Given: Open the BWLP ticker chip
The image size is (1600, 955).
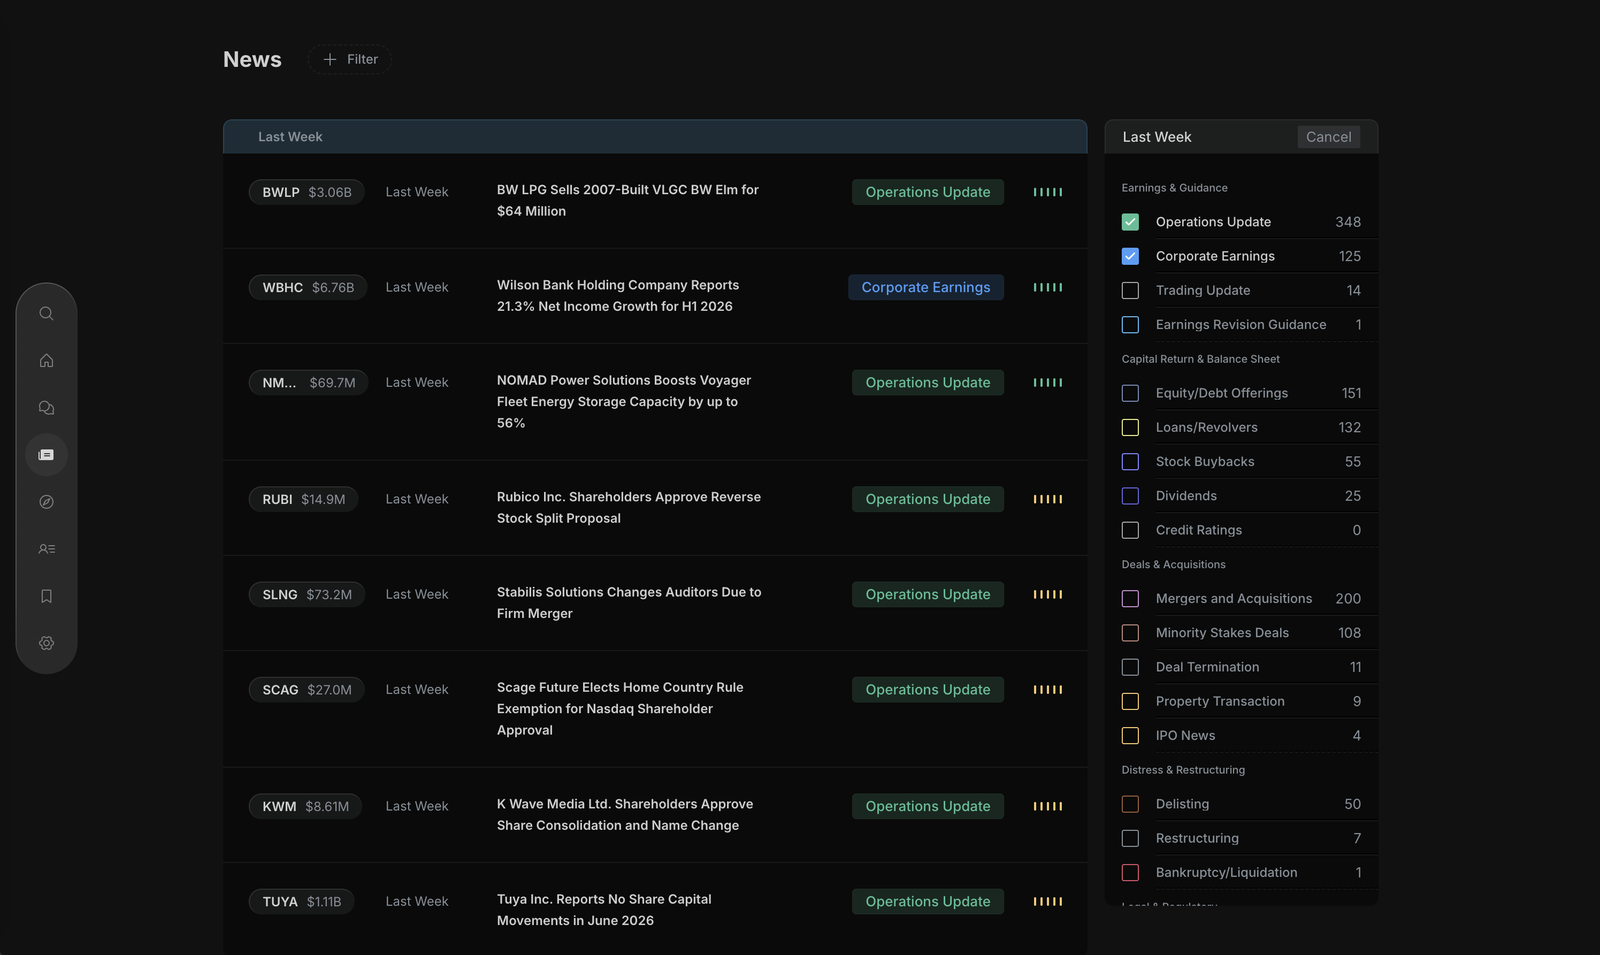Looking at the screenshot, I should click(x=306, y=192).
